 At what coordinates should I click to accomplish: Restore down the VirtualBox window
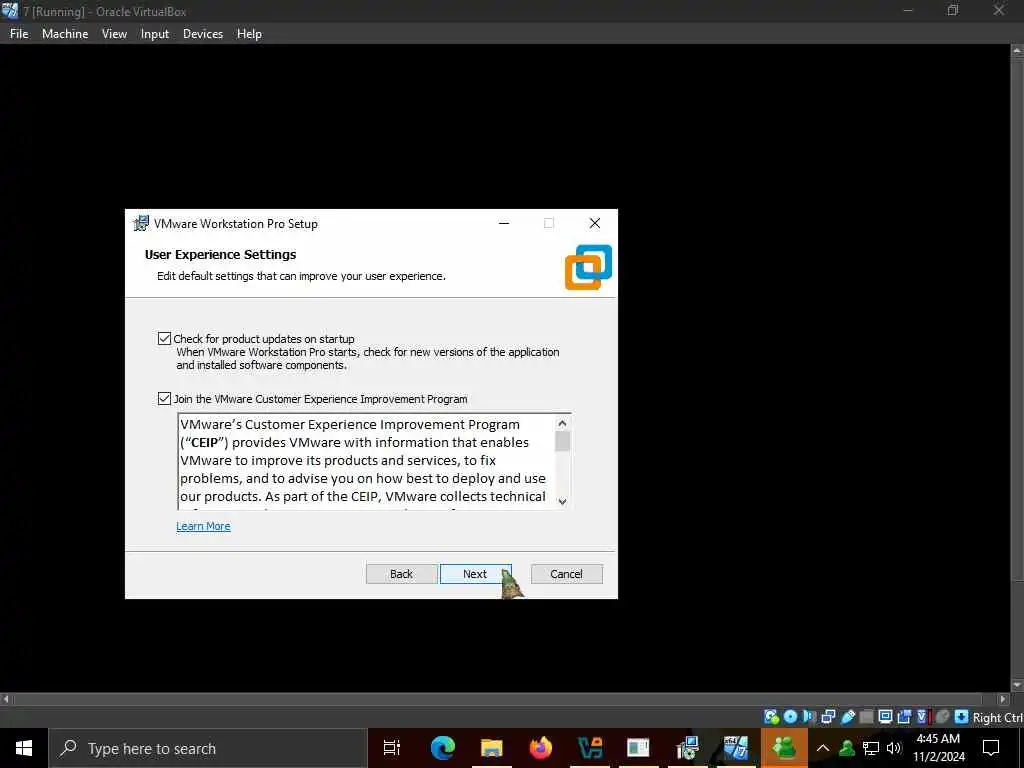(x=953, y=10)
